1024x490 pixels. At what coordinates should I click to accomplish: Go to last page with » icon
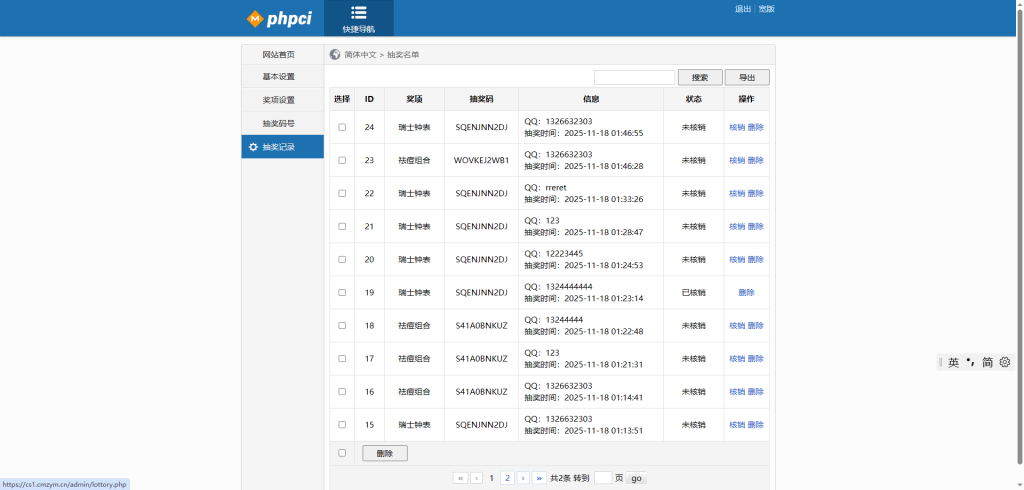click(x=539, y=478)
